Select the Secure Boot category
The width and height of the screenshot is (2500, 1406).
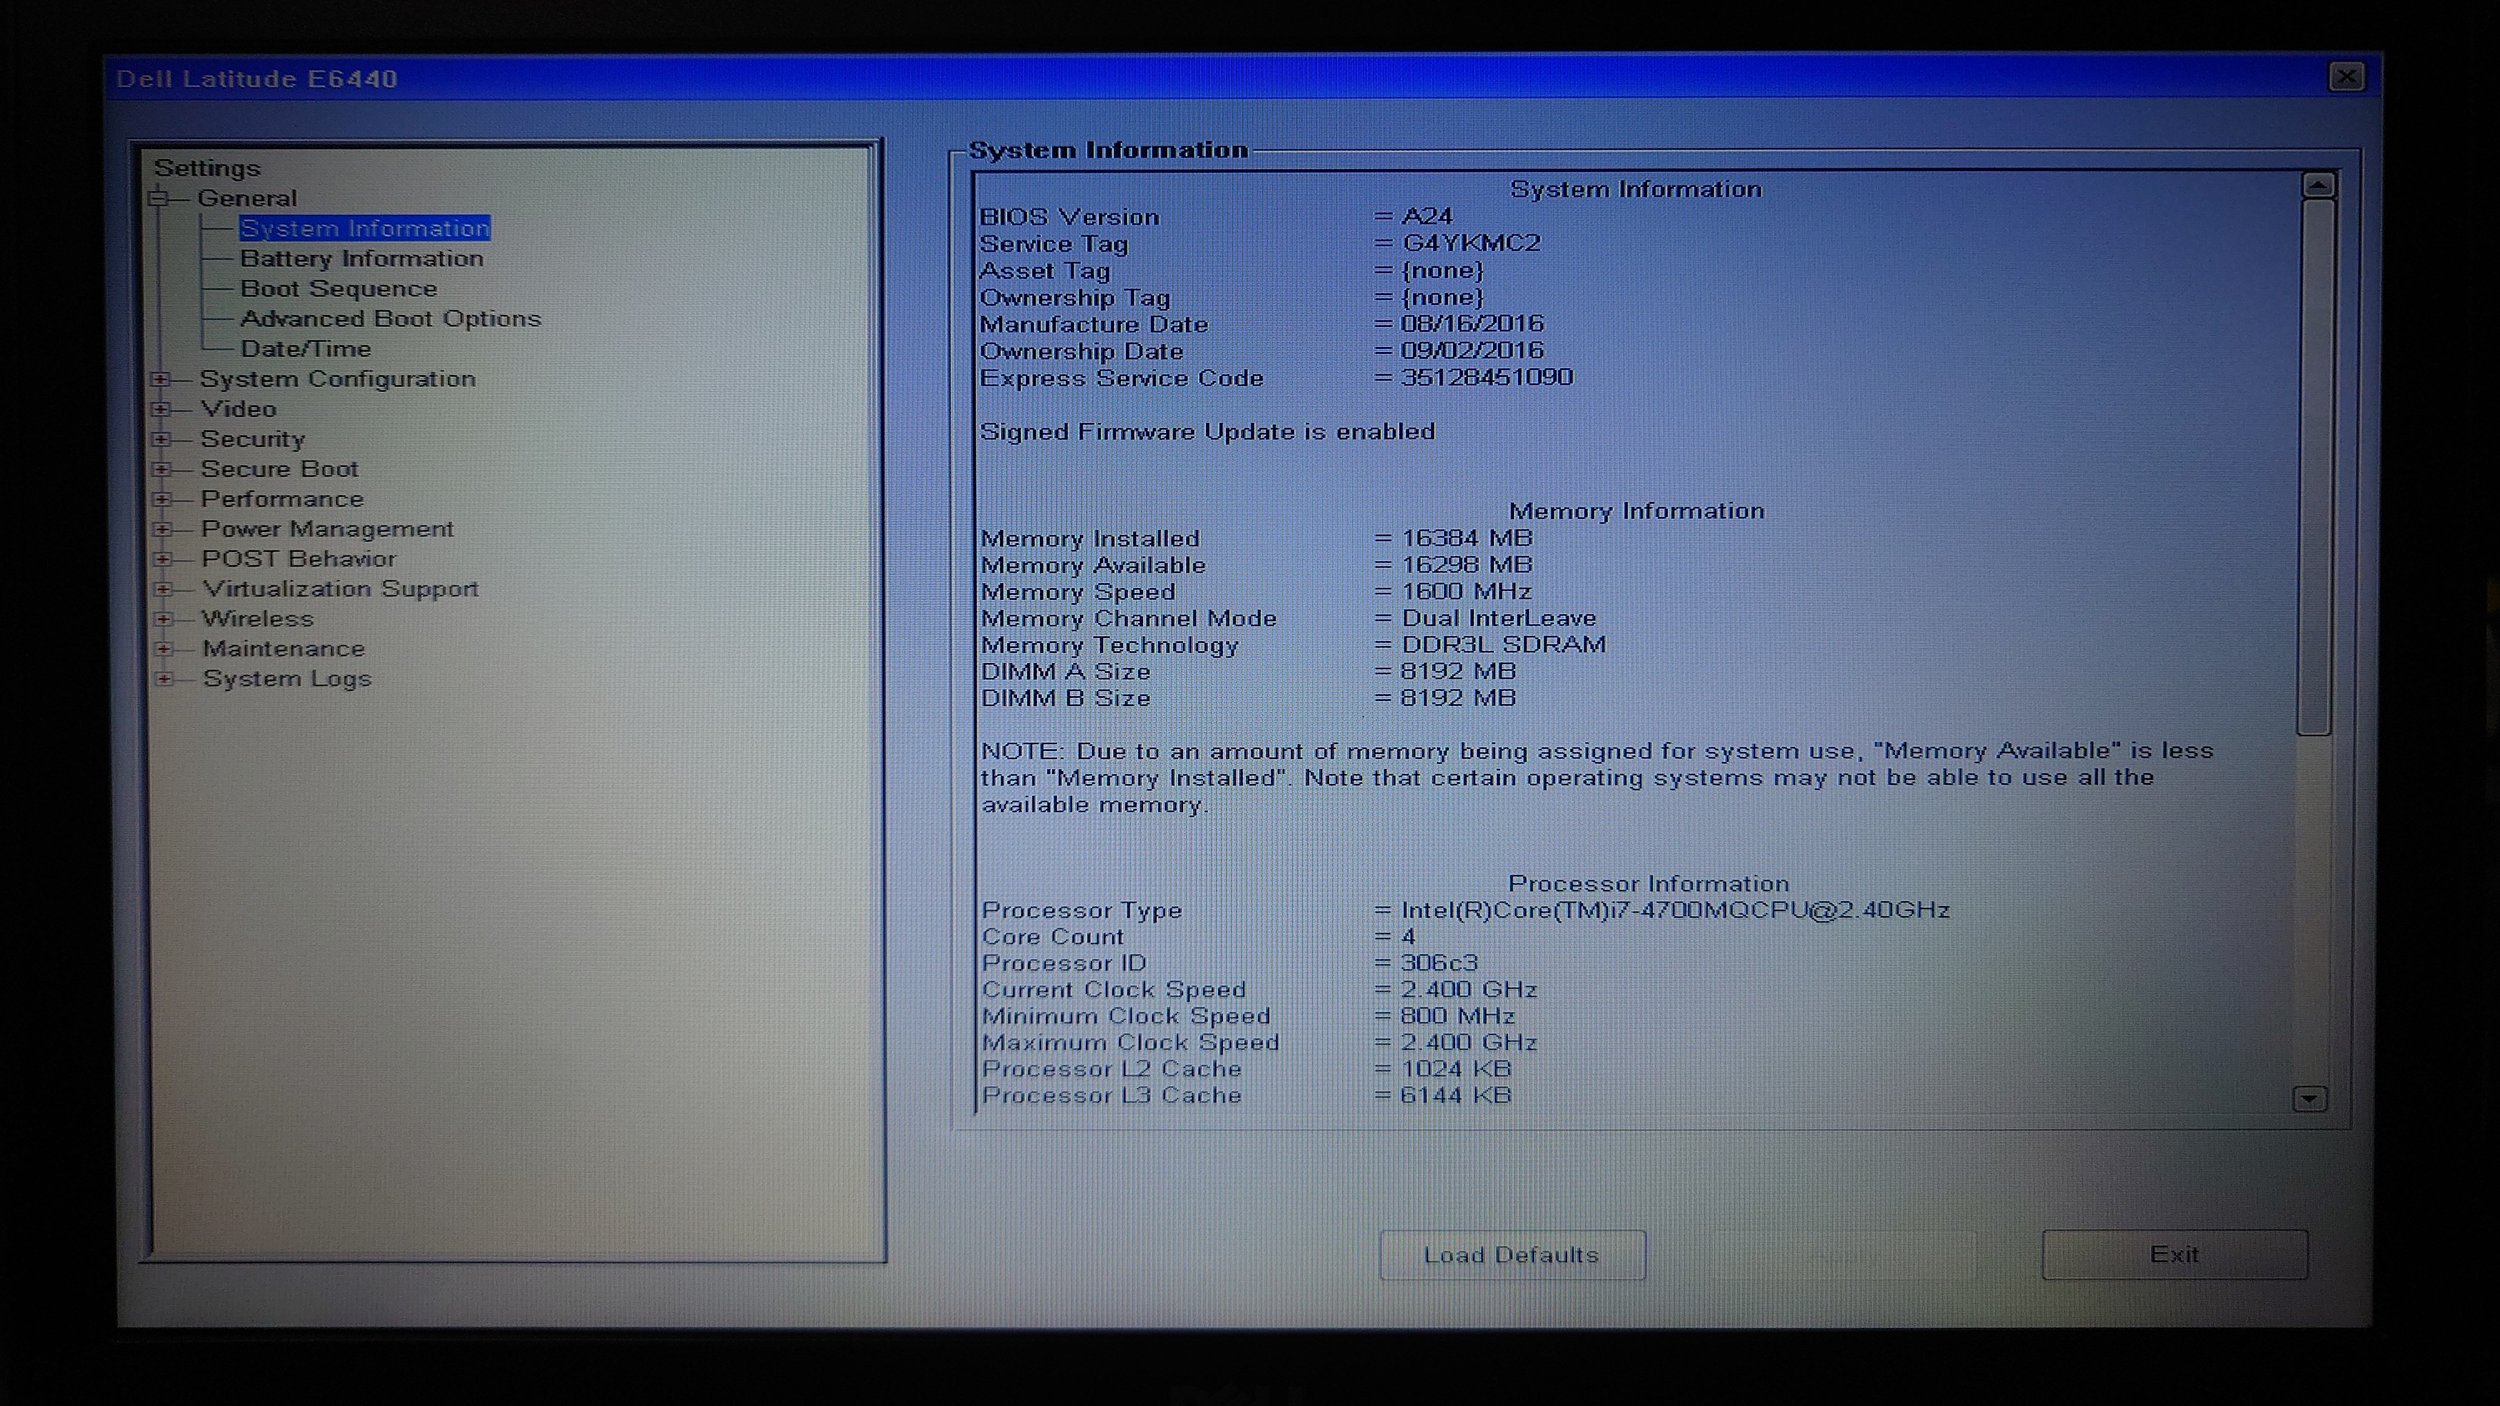[x=279, y=469]
